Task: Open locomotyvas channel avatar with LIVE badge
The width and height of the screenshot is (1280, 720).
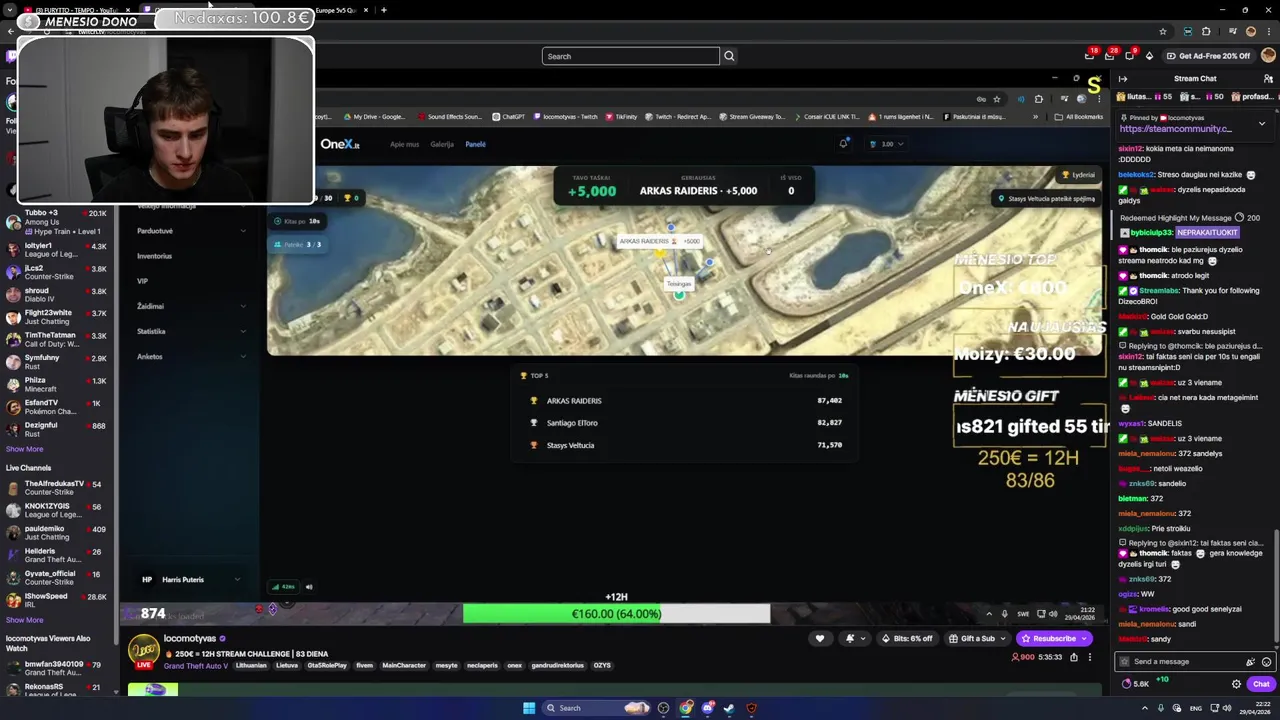Action: [x=144, y=651]
